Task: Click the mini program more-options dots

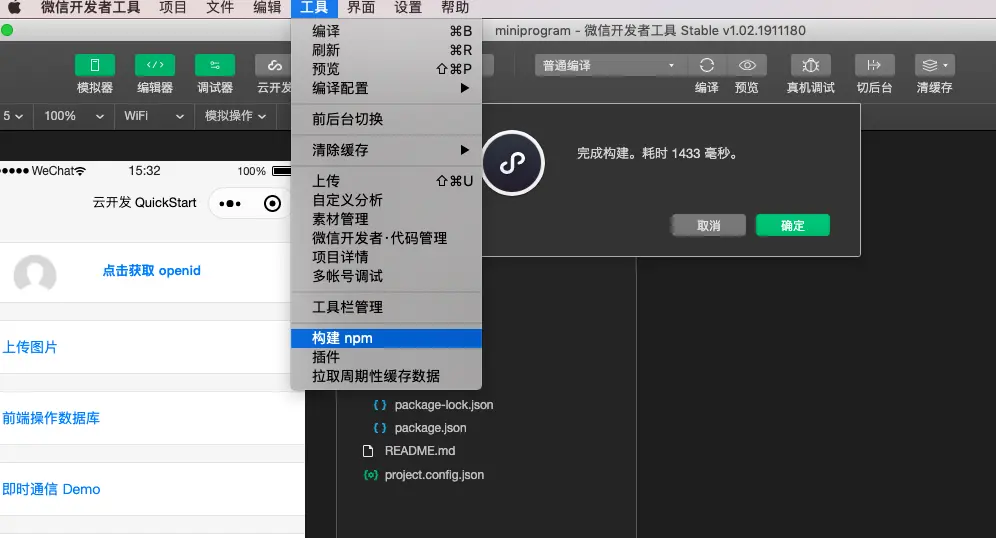Action: point(230,204)
